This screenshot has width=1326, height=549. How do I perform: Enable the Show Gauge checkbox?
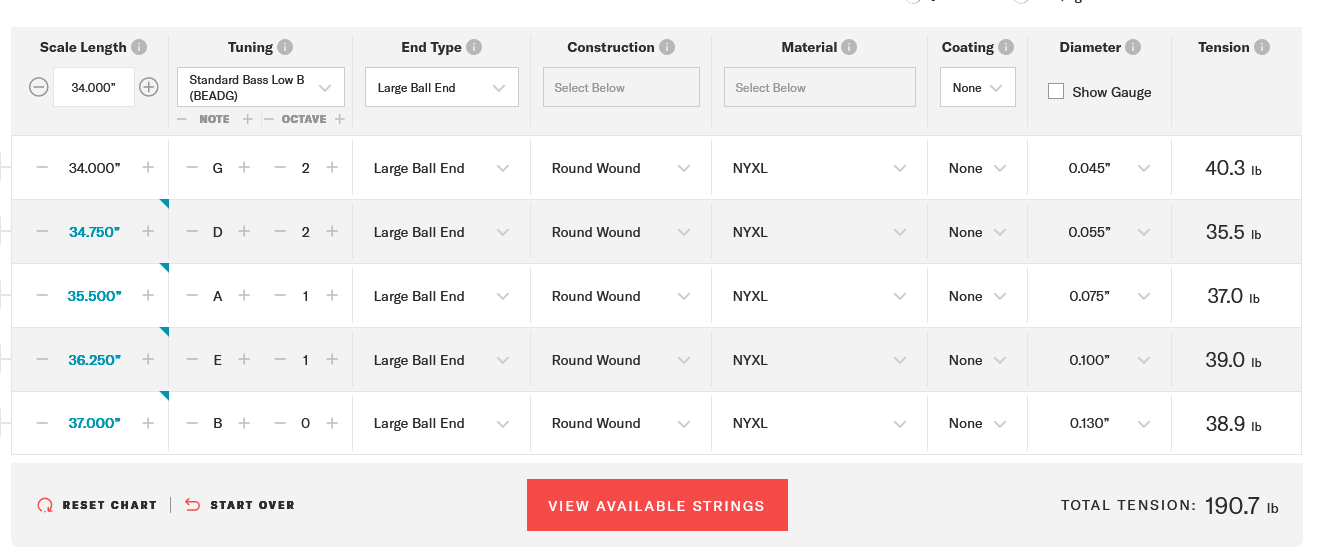[1056, 91]
